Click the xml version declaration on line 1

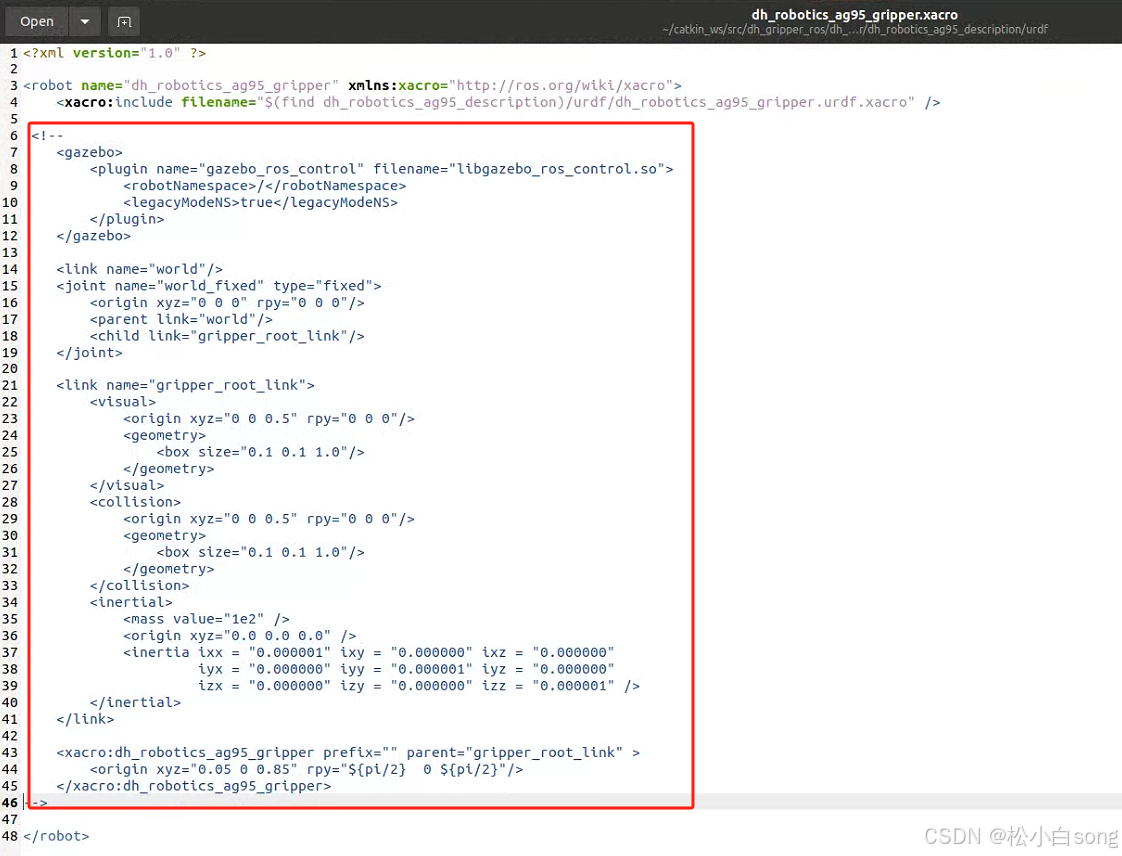[114, 53]
